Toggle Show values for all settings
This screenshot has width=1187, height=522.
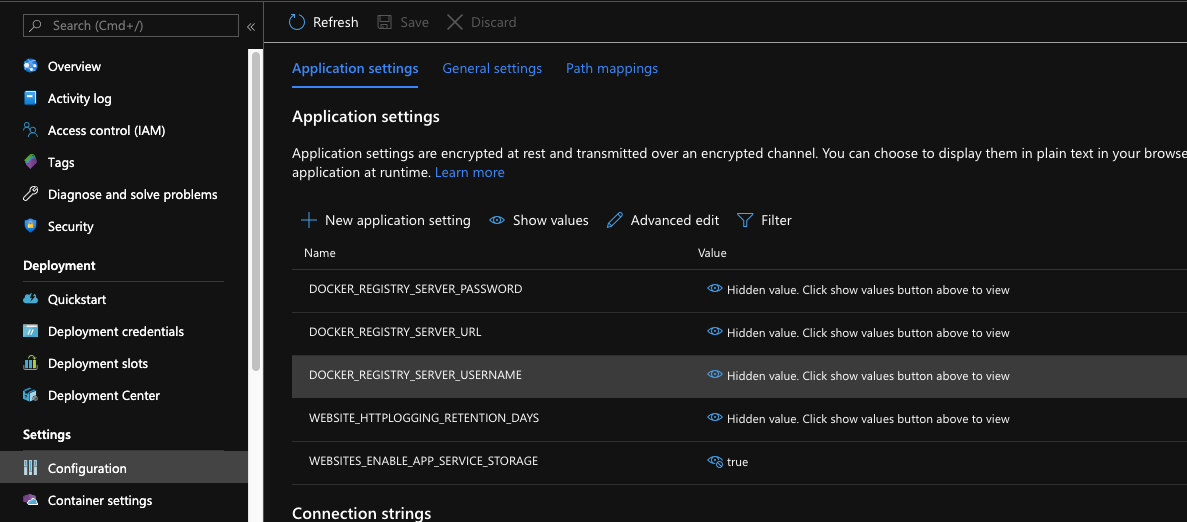(x=539, y=220)
